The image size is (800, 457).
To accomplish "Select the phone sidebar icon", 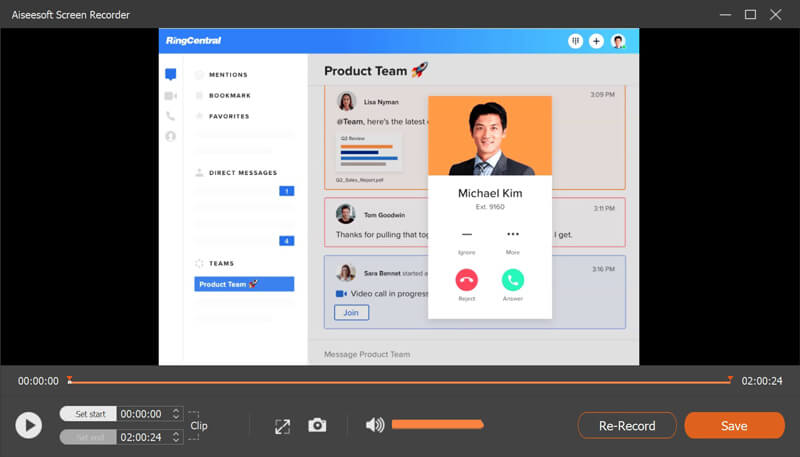I will point(170,116).
